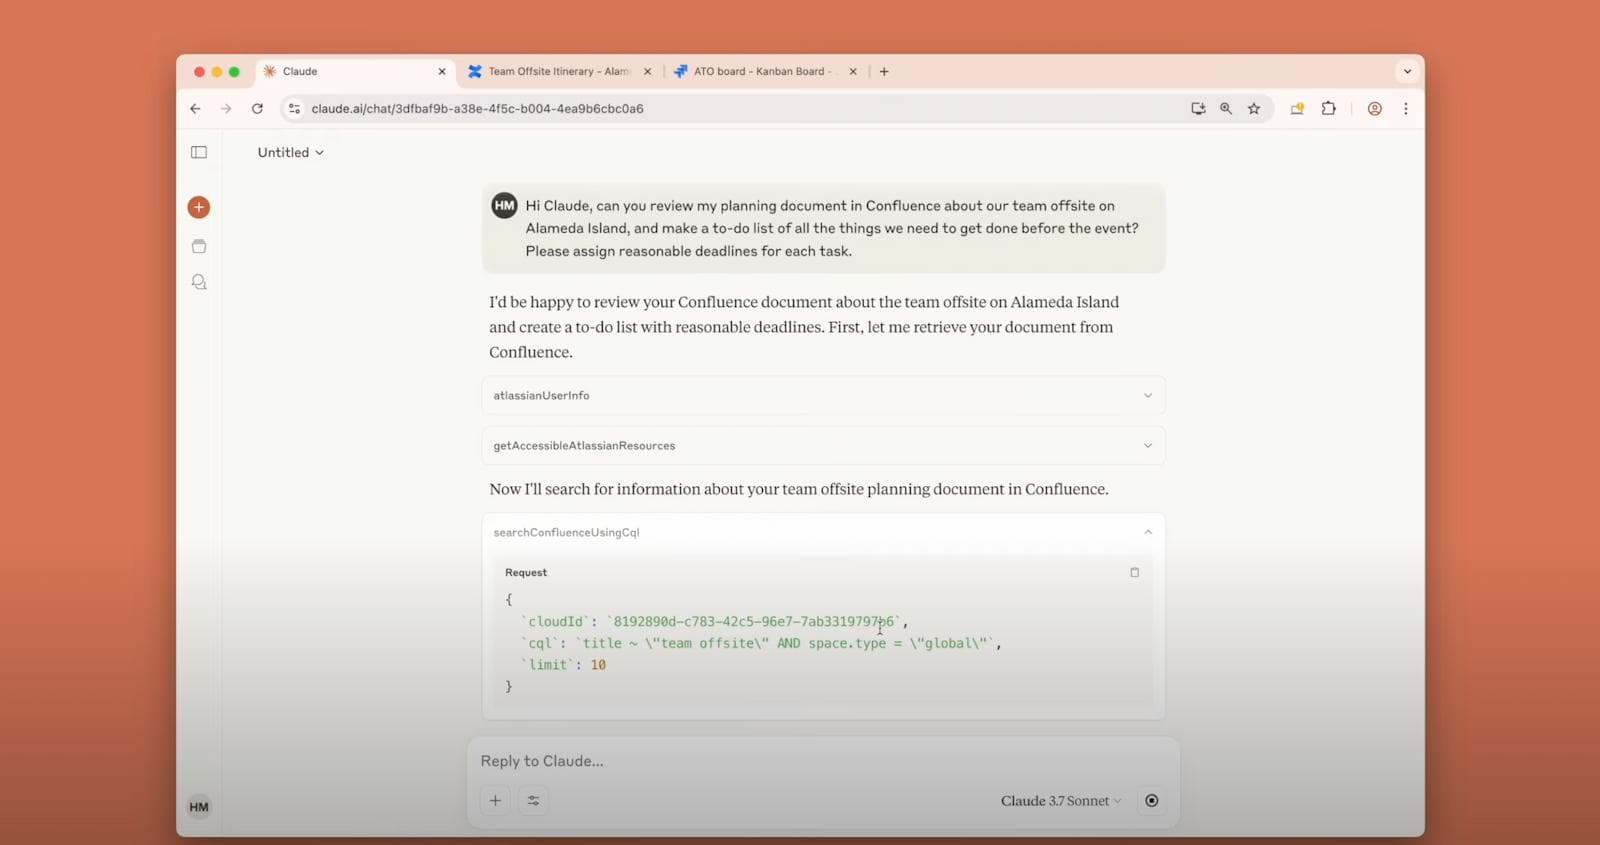Expand the atlassianUserInfo tool call
This screenshot has width=1600, height=845.
[823, 396]
